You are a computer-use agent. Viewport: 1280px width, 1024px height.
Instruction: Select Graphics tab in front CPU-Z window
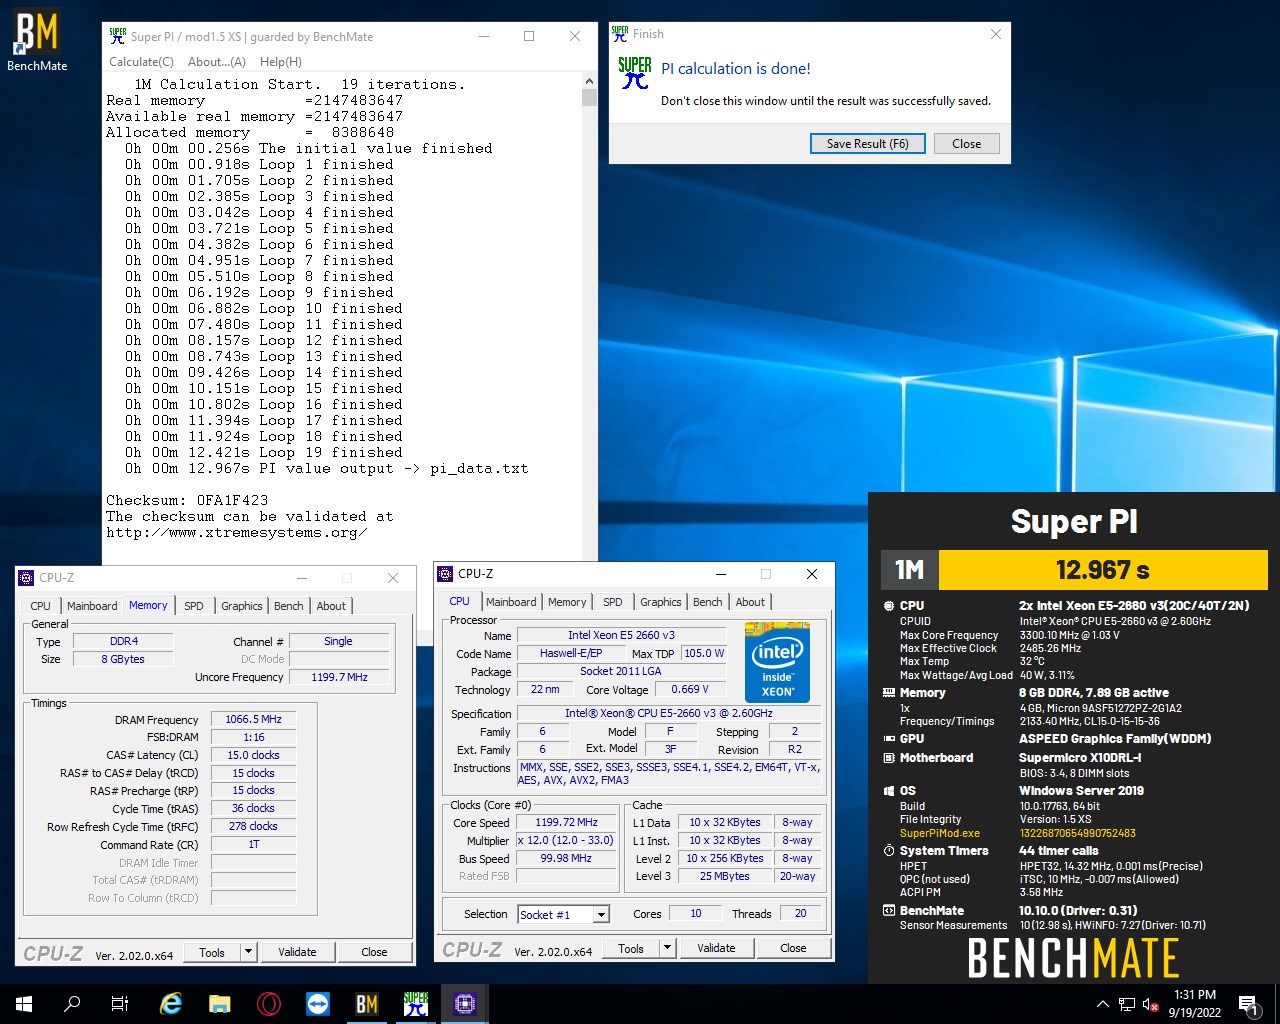click(x=661, y=602)
